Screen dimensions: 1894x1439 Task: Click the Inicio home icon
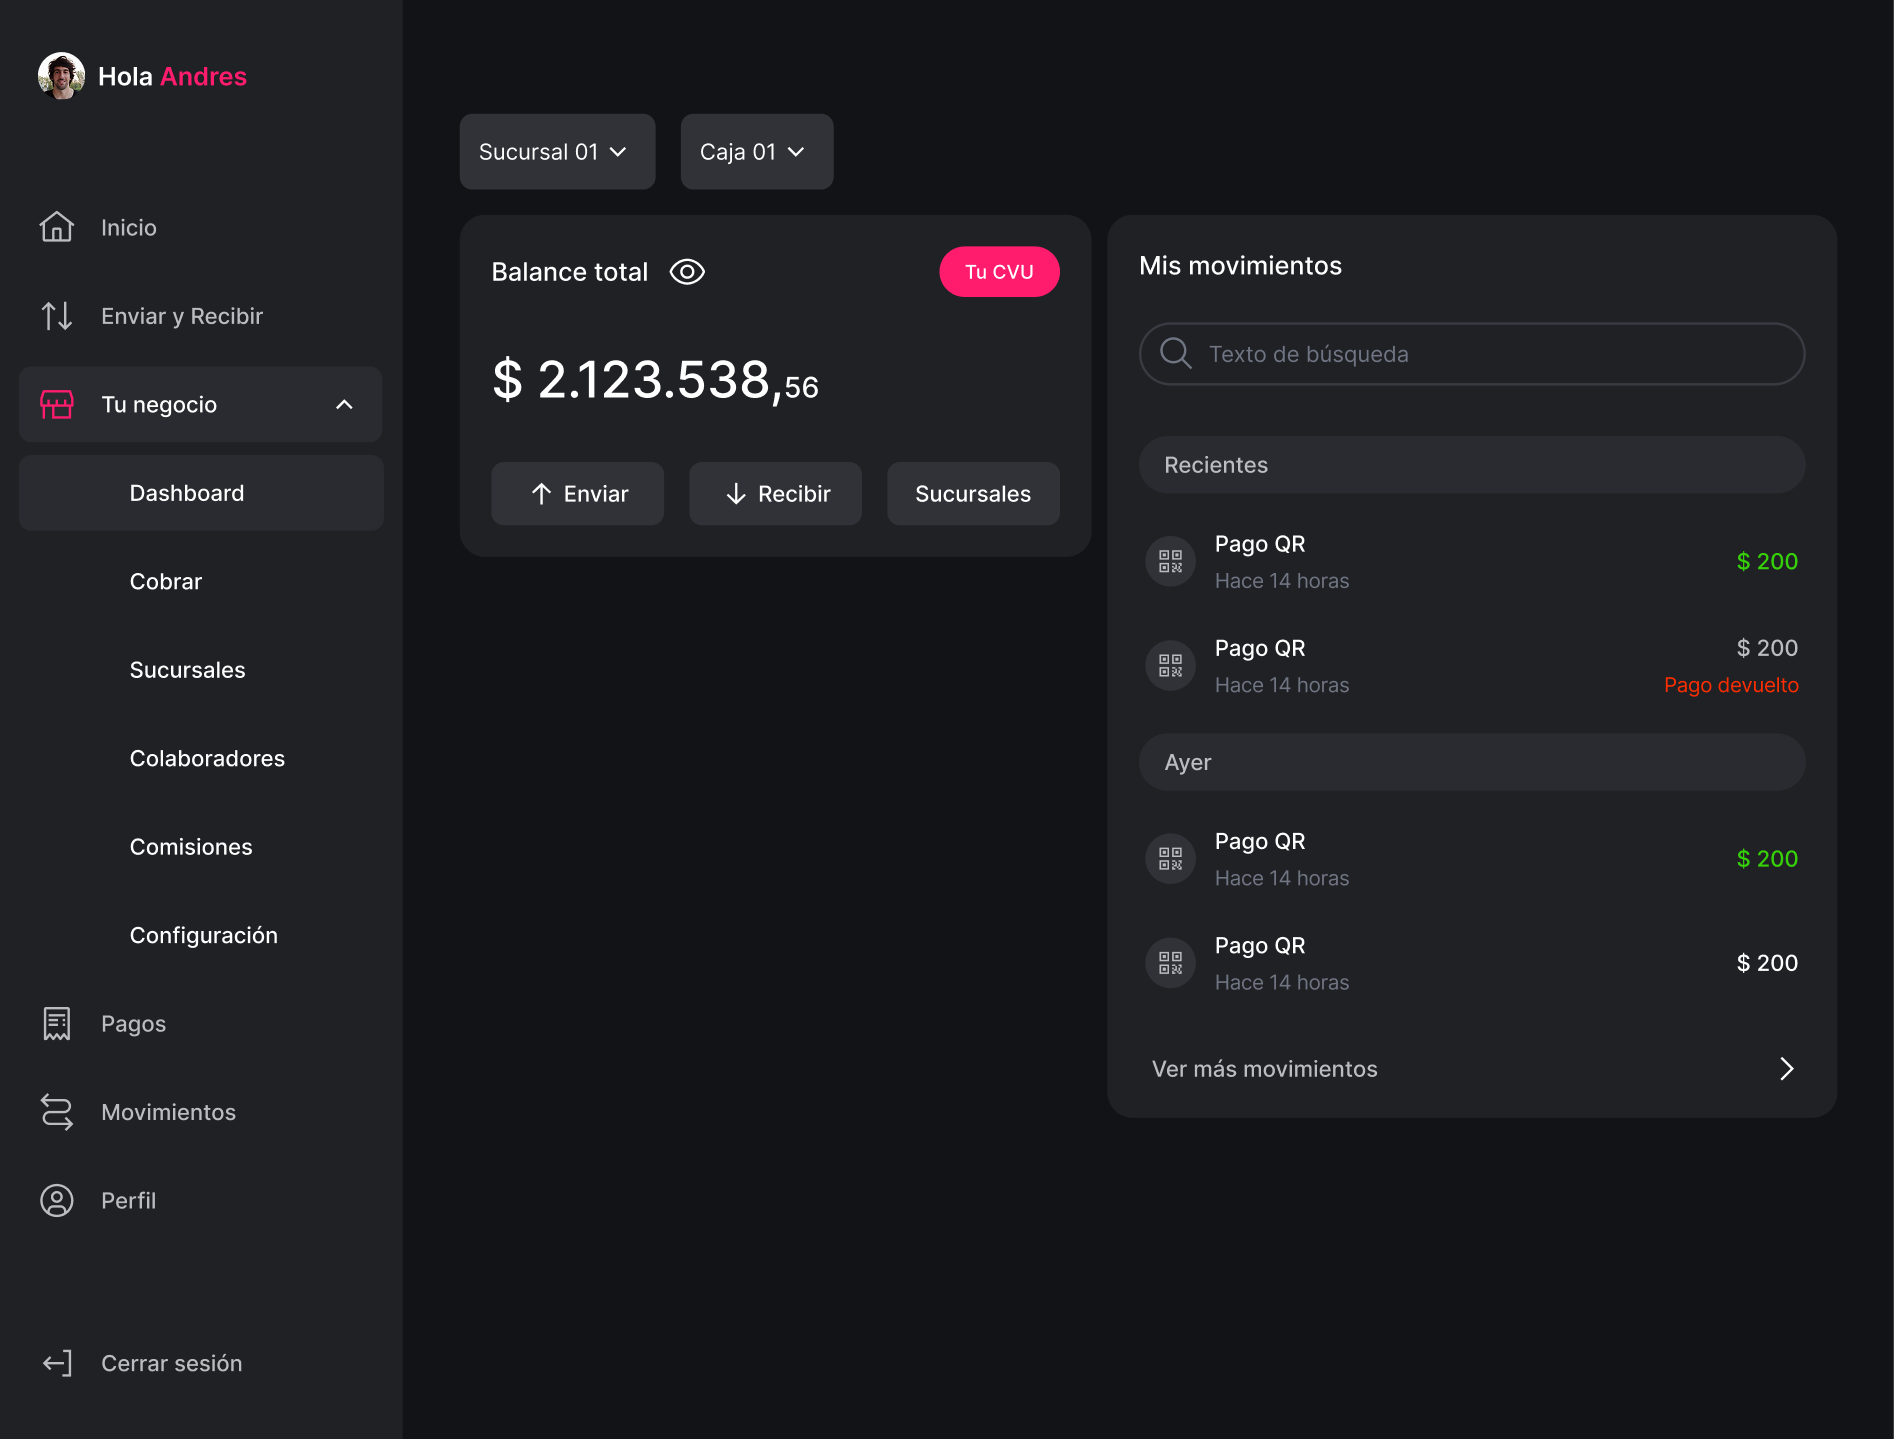57,227
